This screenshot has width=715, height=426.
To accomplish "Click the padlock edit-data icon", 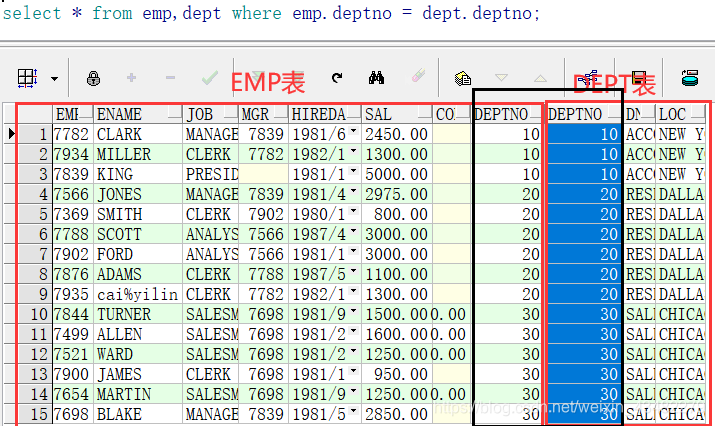I will point(93,78).
